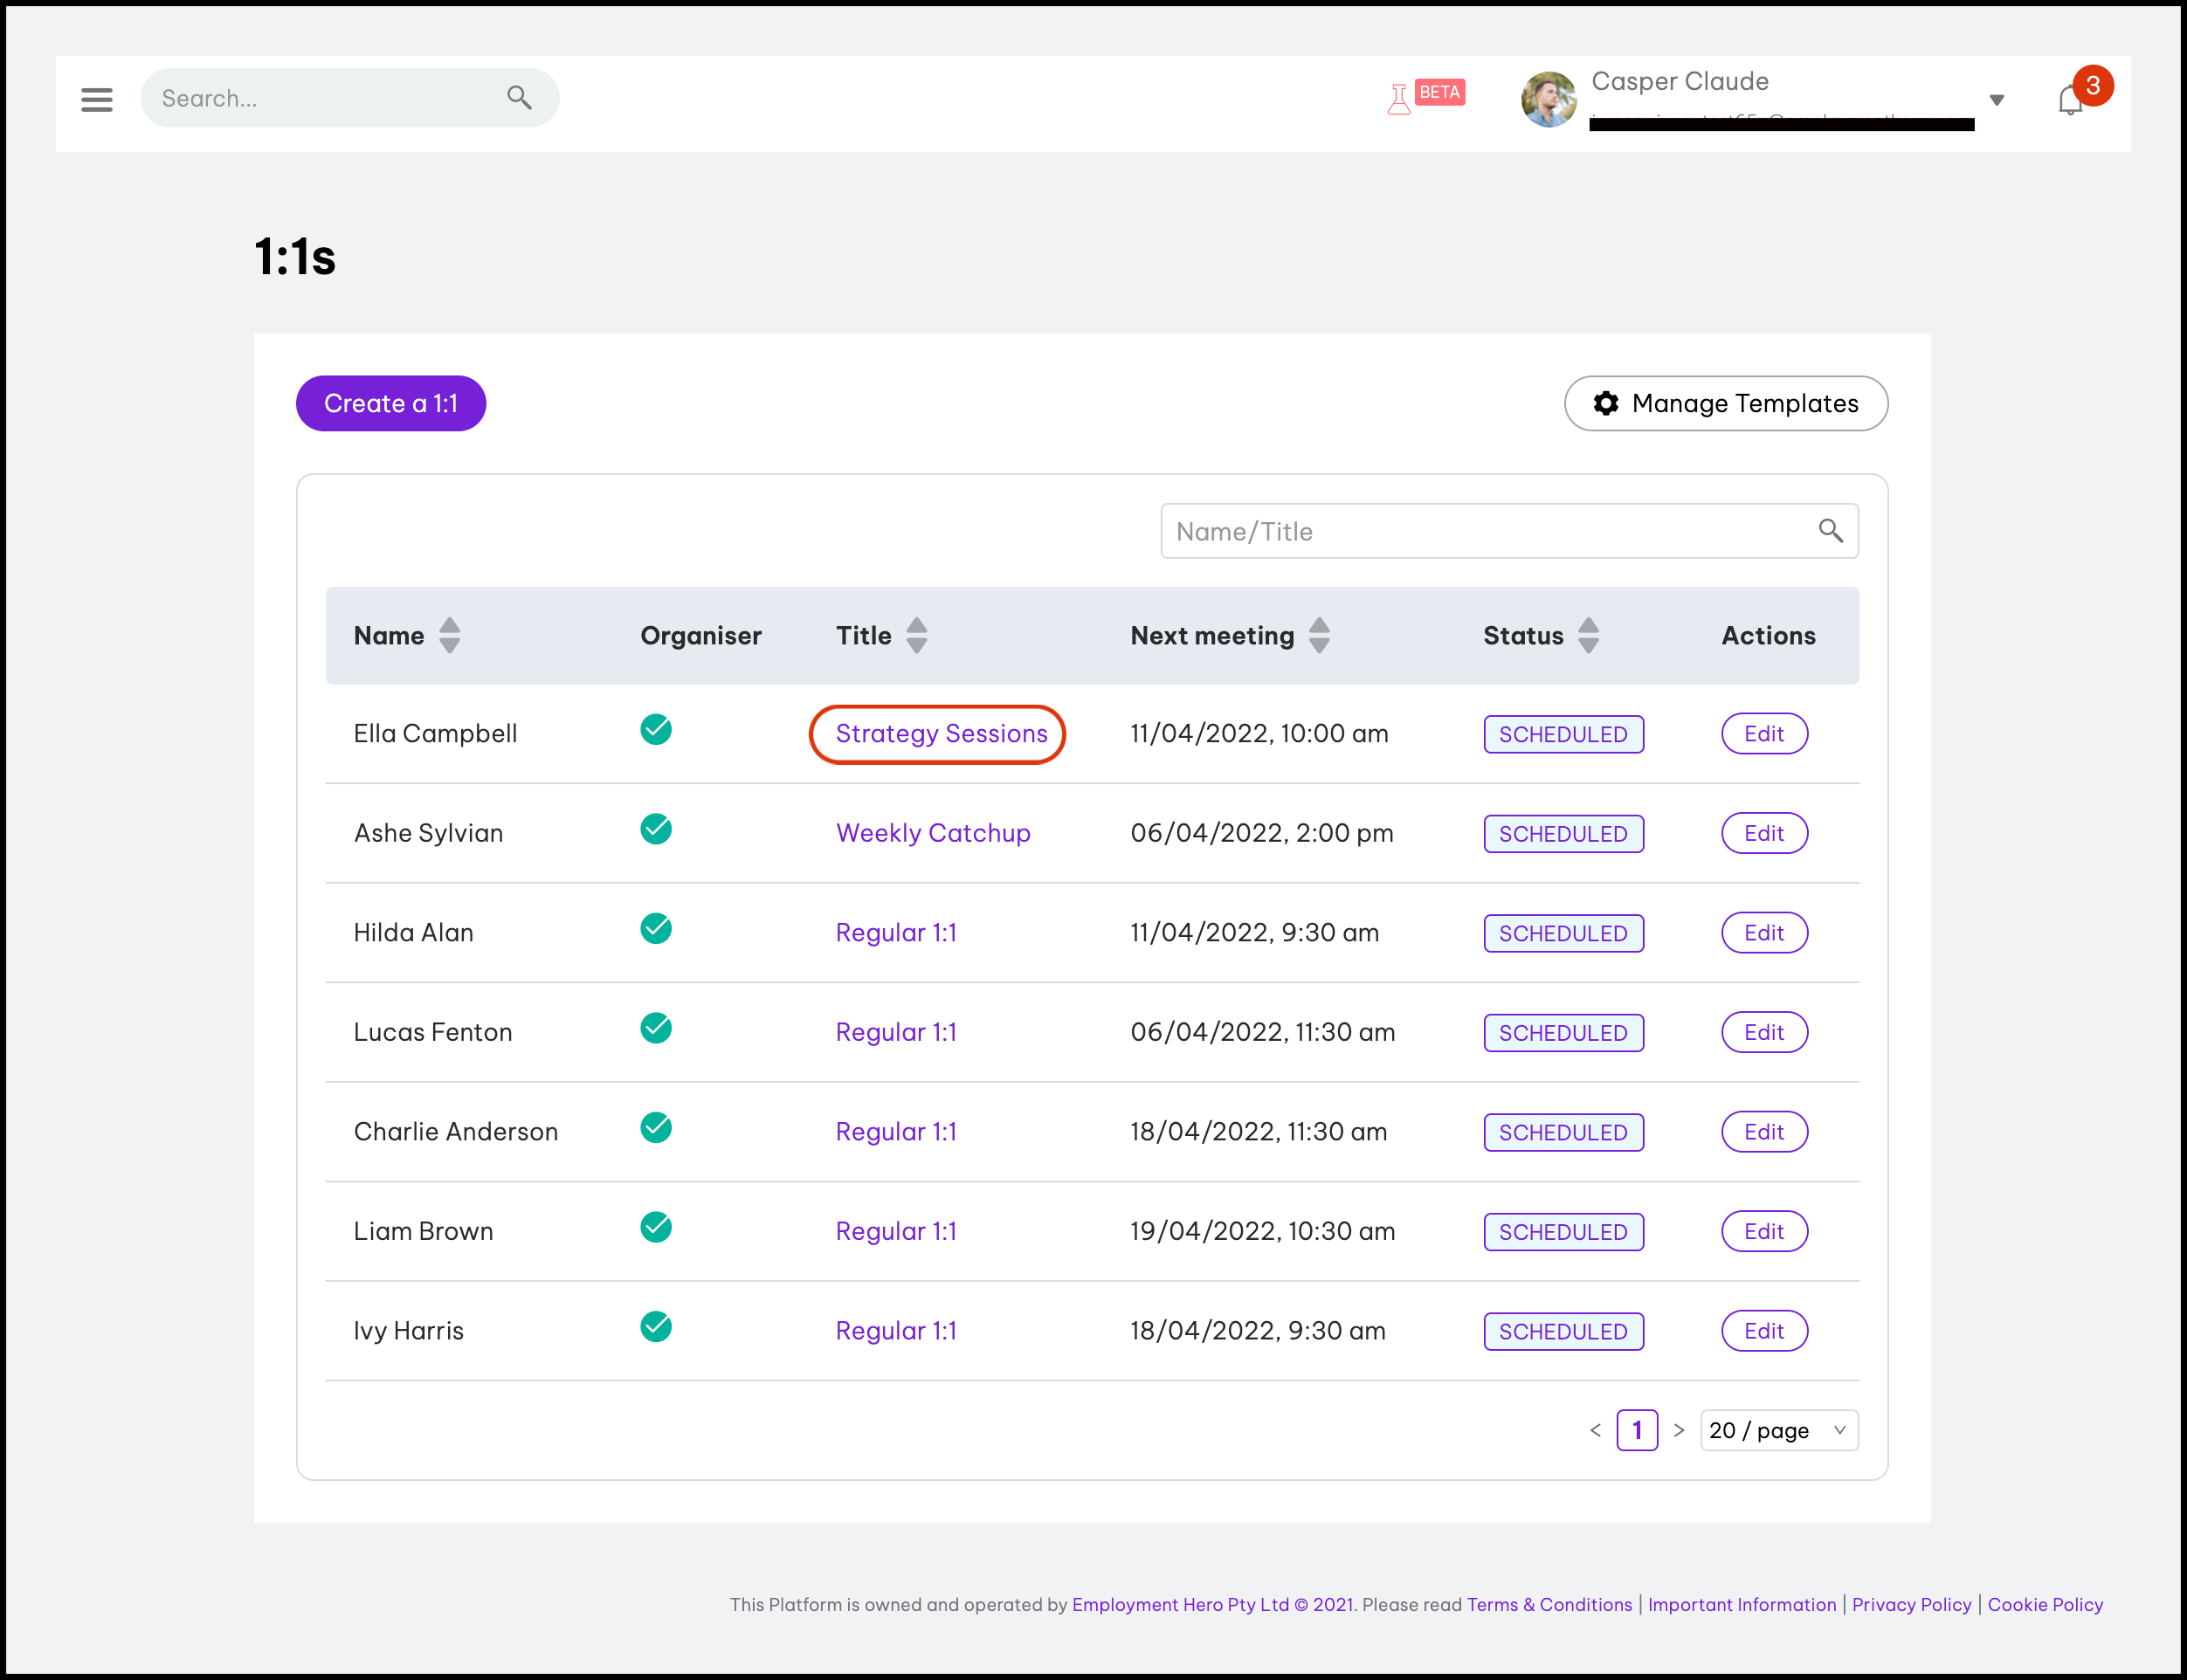Click the top search magnifier icon
2187x1680 pixels.
tap(519, 98)
